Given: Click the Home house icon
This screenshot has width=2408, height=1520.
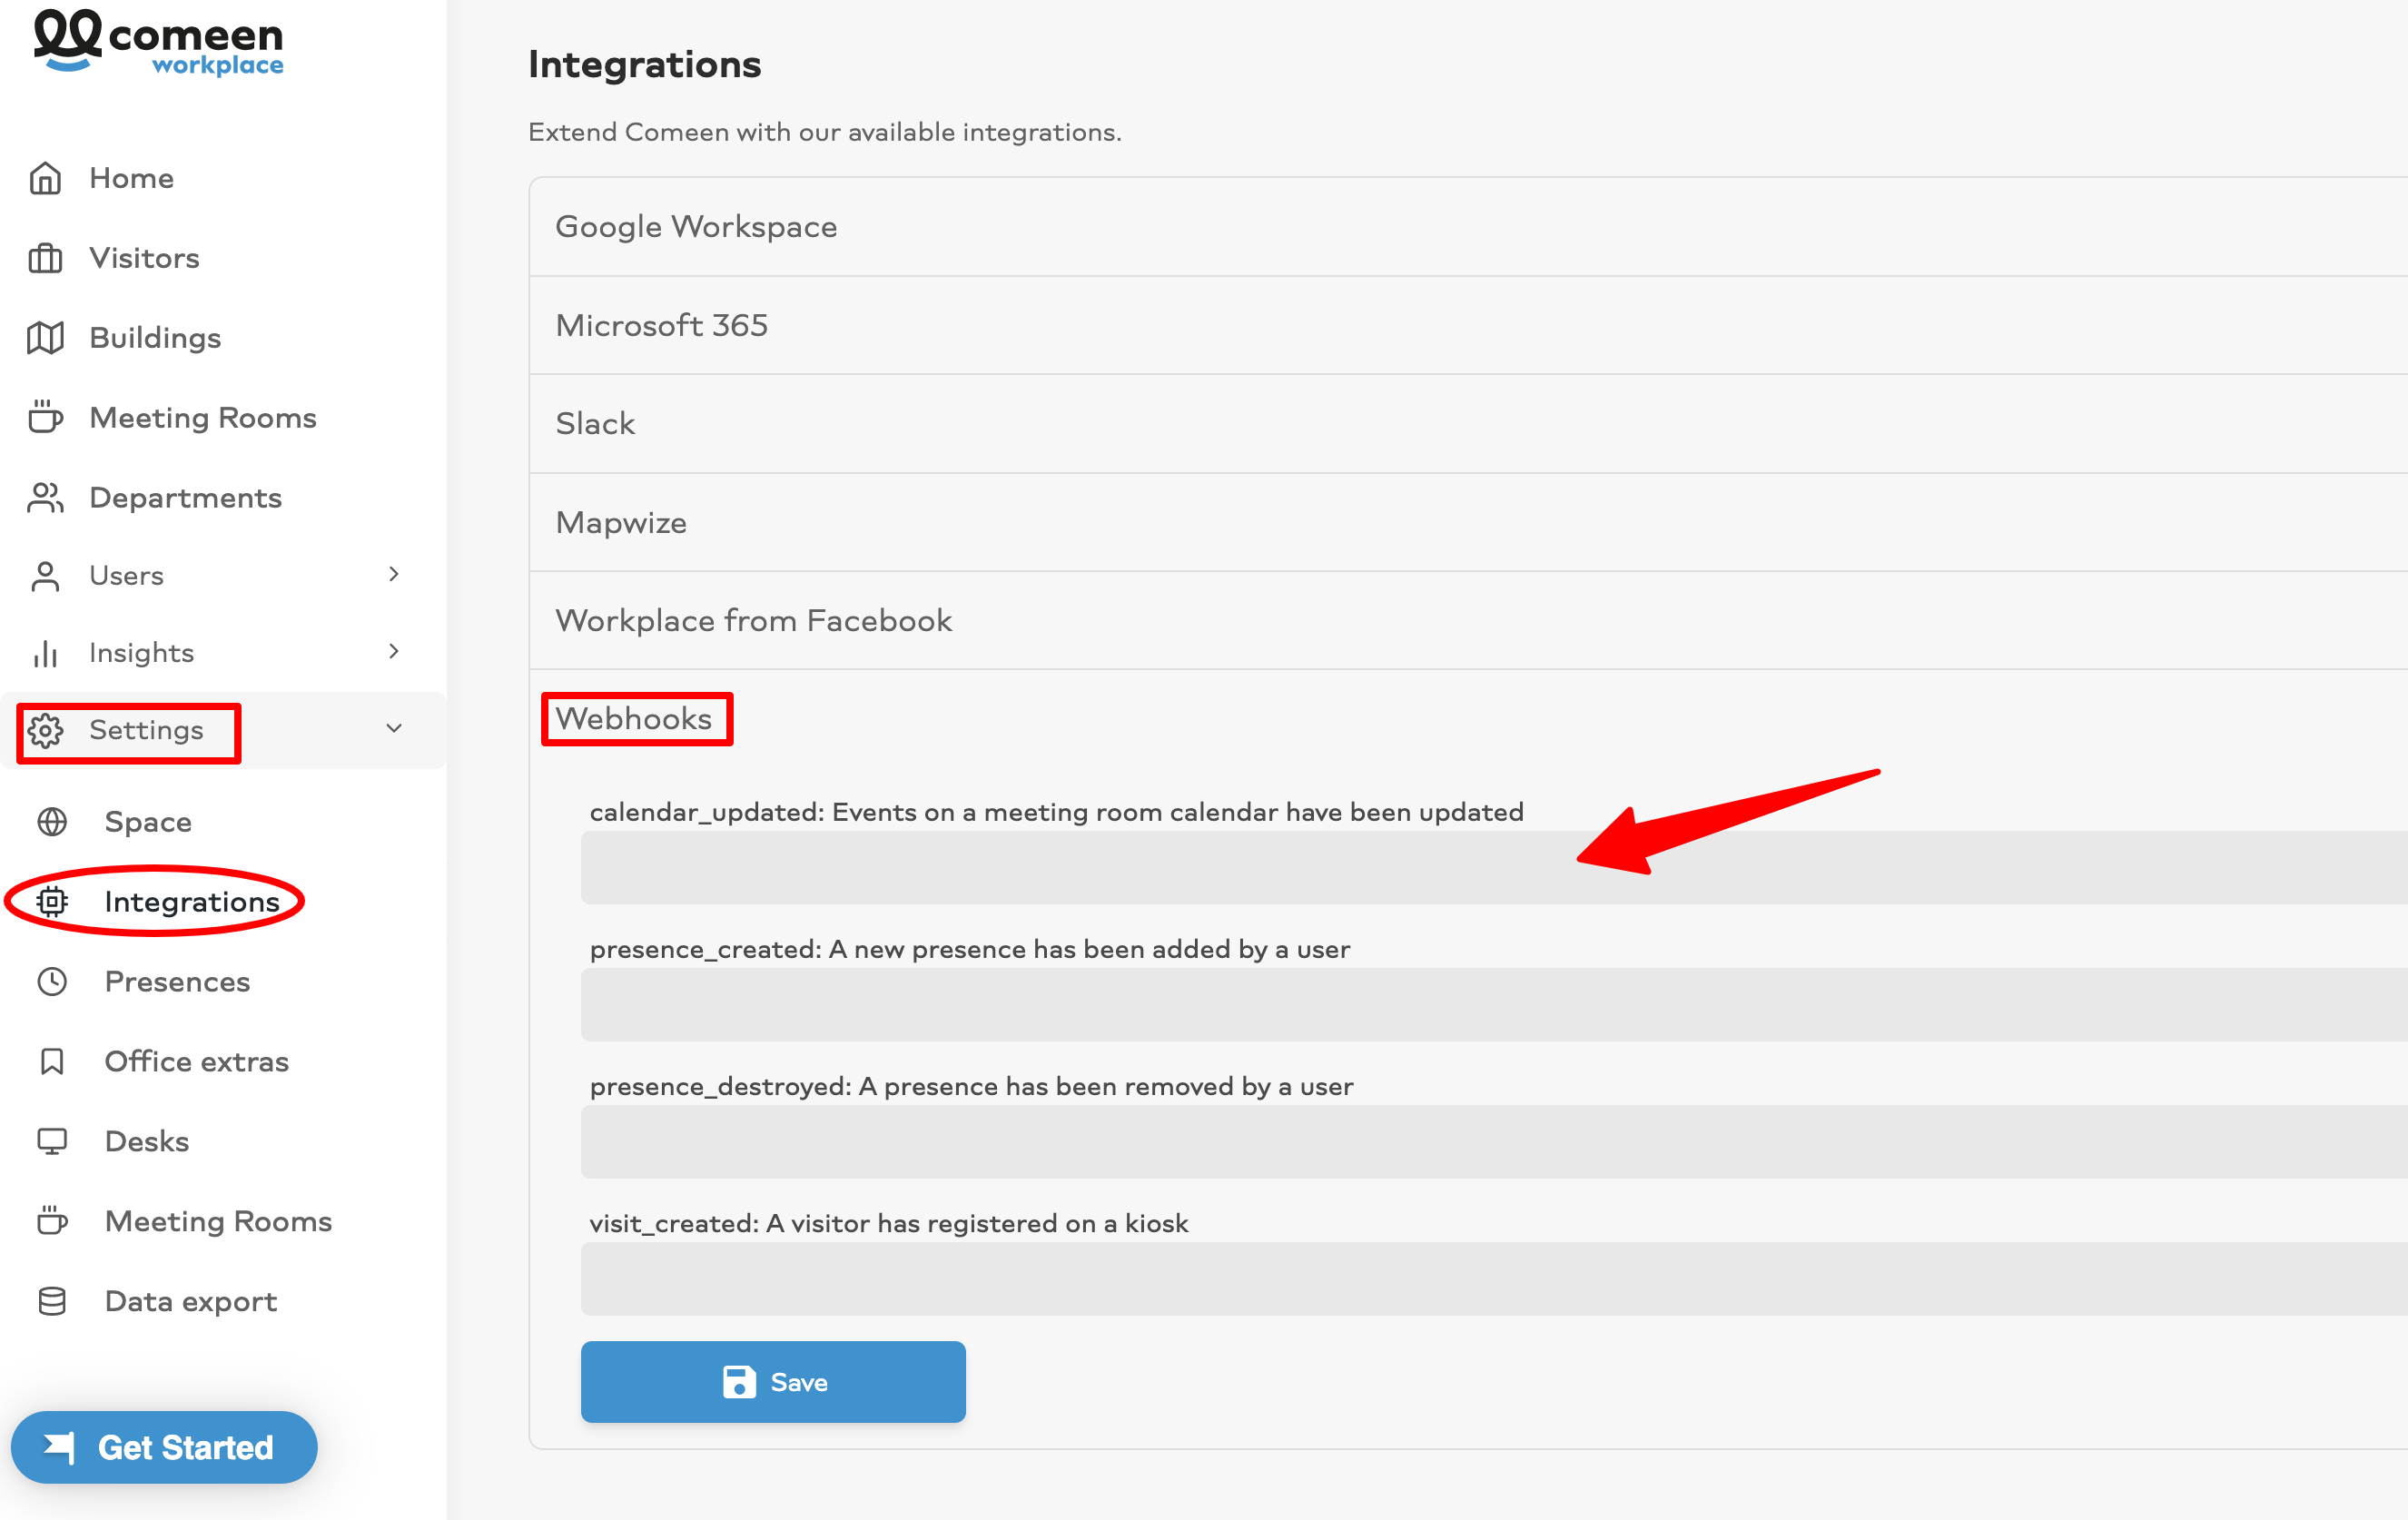Looking at the screenshot, I should pyautogui.click(x=45, y=178).
